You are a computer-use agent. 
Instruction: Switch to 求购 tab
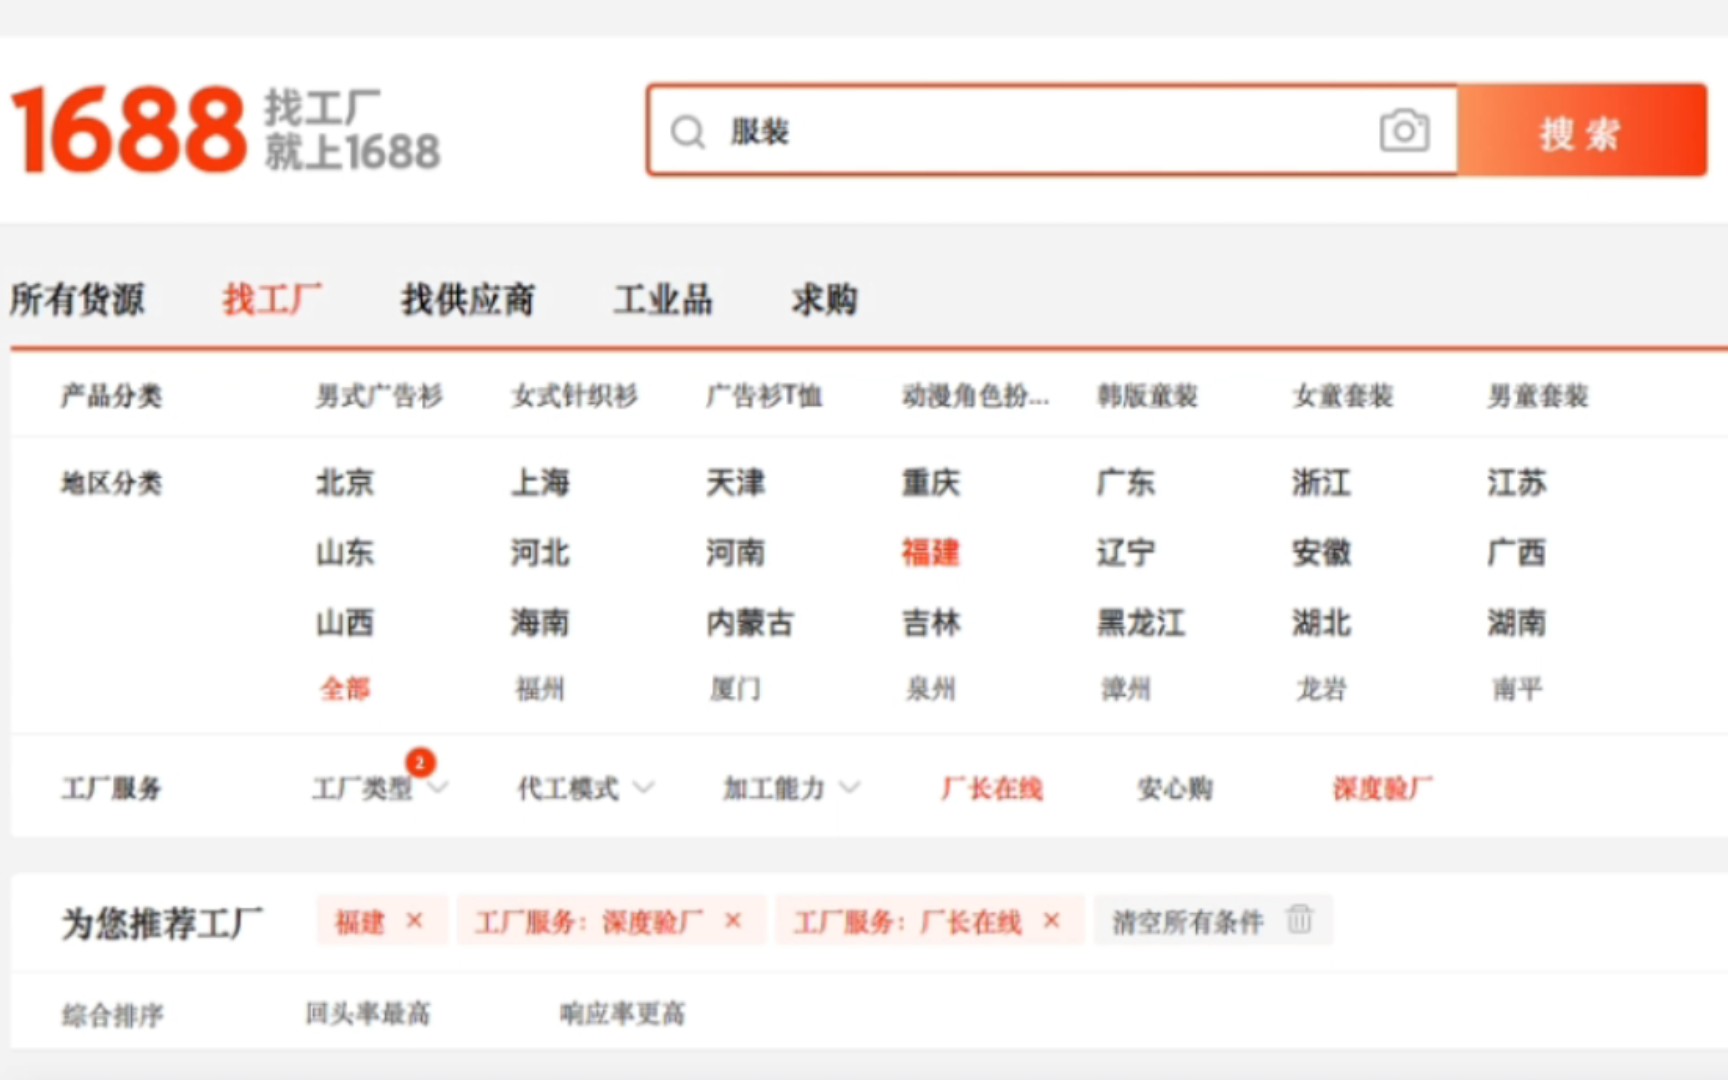pyautogui.click(x=825, y=299)
